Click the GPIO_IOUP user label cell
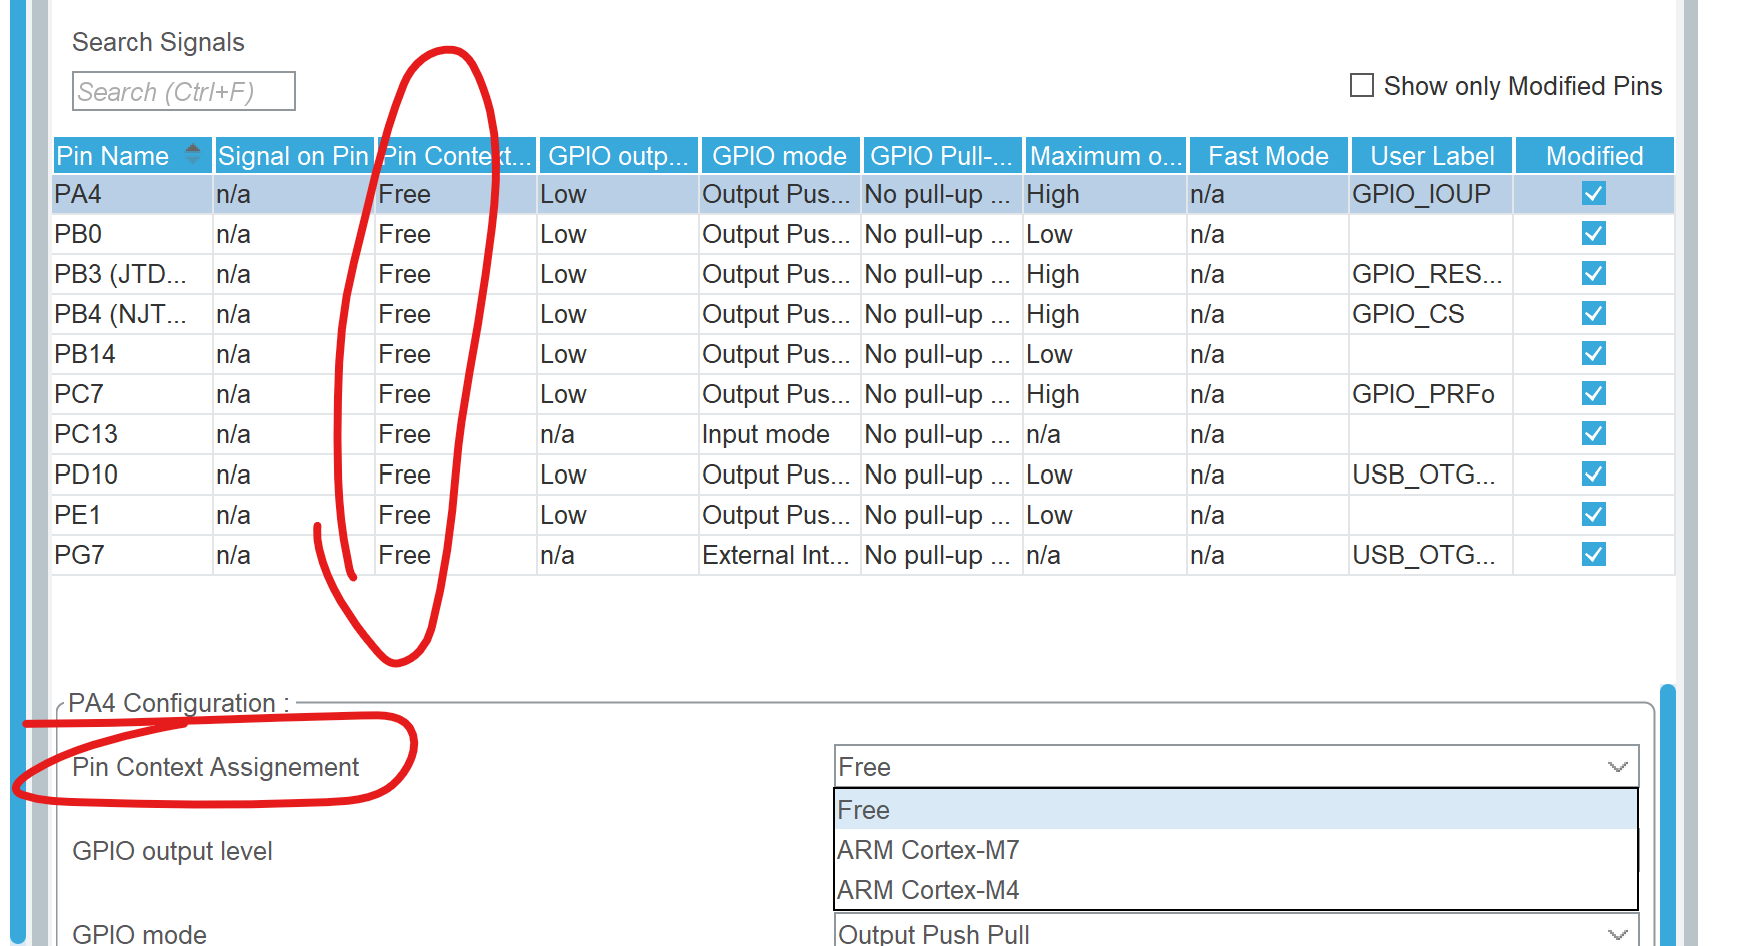The width and height of the screenshot is (1746, 946). (x=1421, y=193)
